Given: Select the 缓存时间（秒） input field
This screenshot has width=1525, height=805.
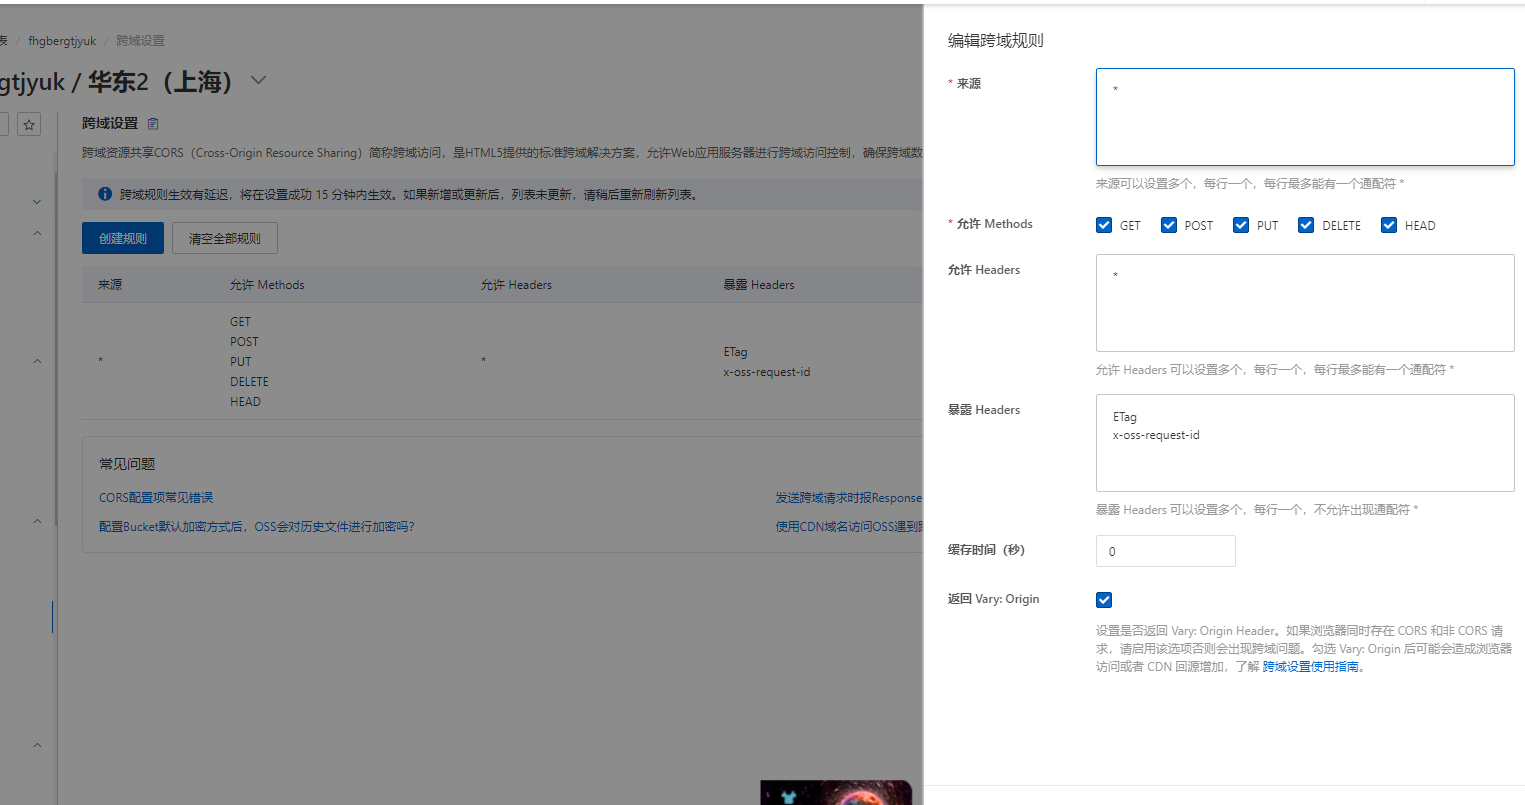Looking at the screenshot, I should (x=1165, y=551).
